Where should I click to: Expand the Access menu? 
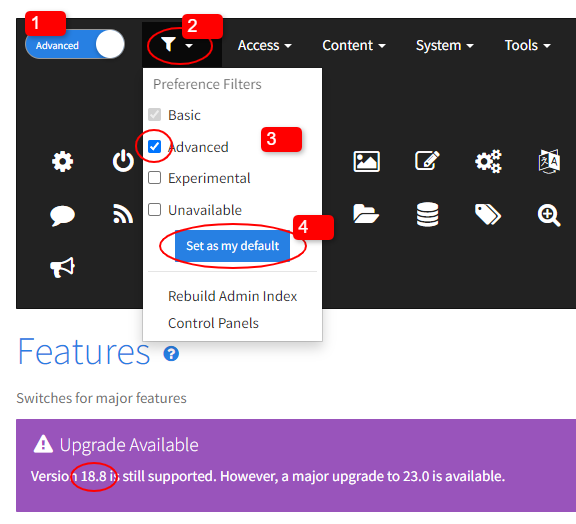tap(264, 45)
